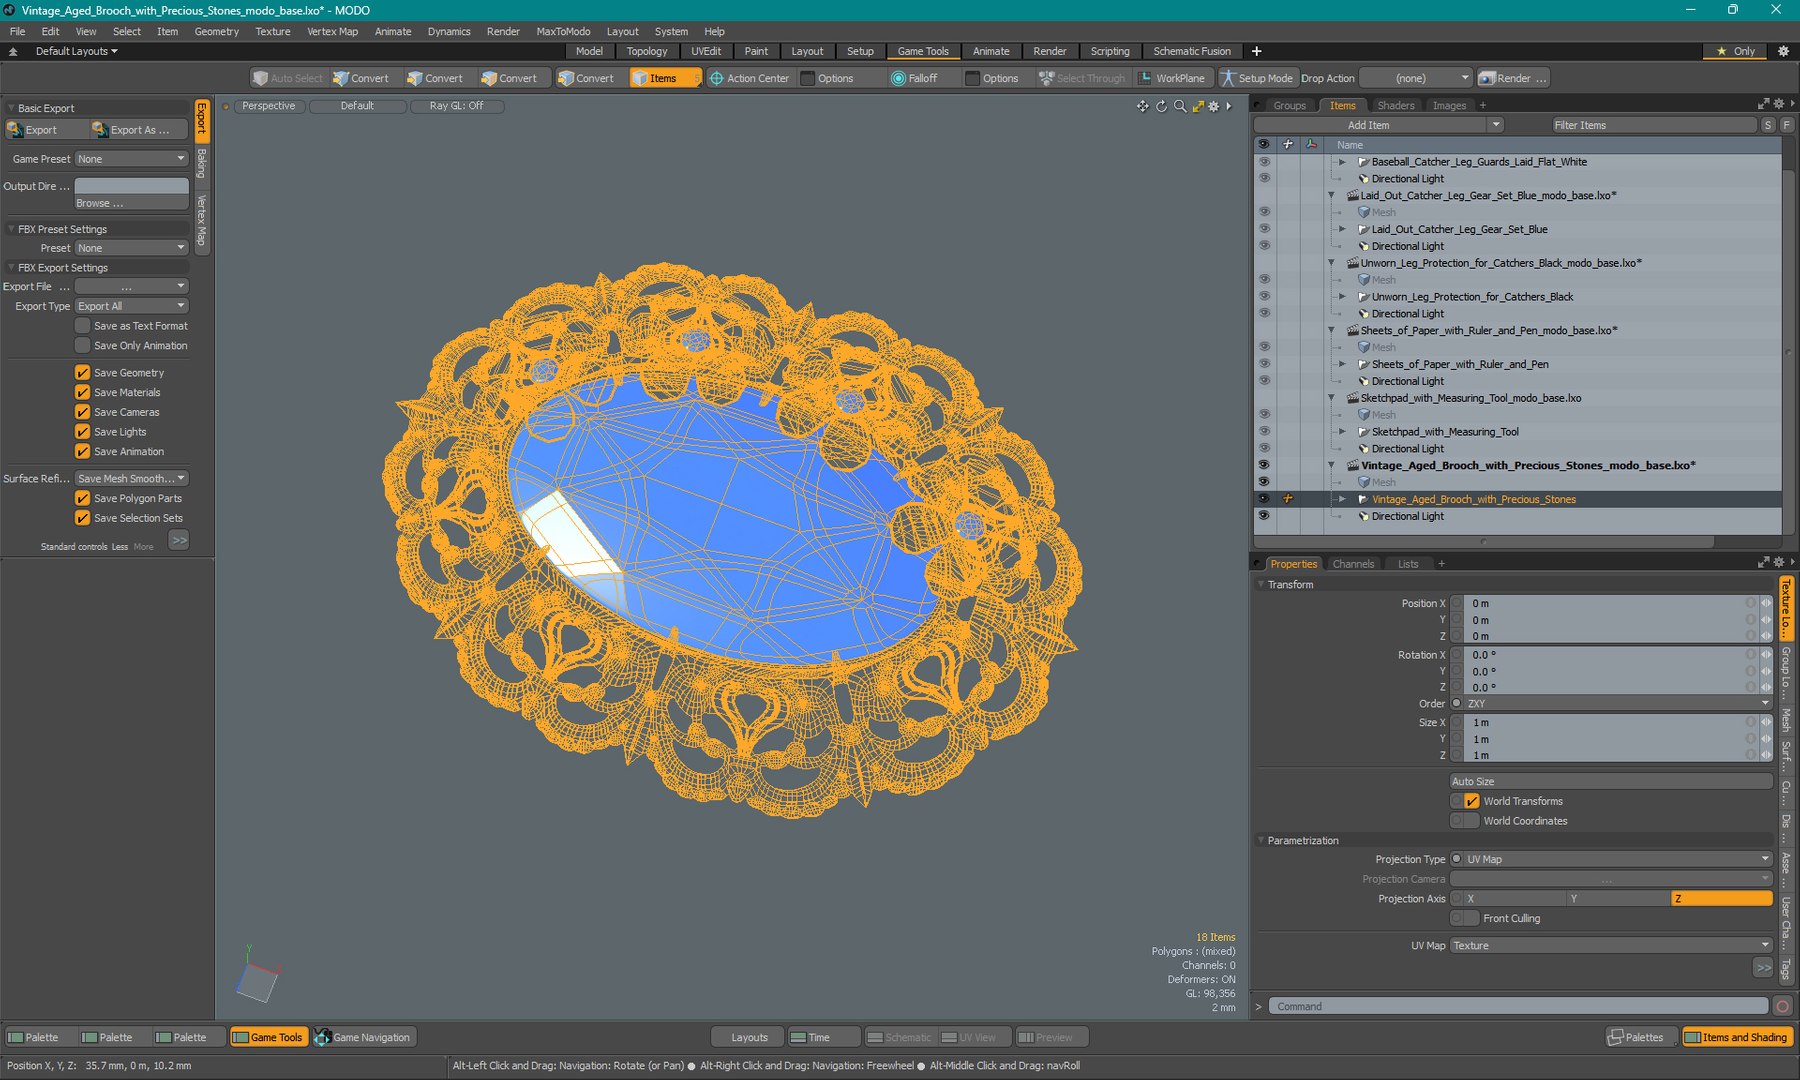Toggle Save Geometry checkbox
The image size is (1800, 1080).
(x=83, y=372)
